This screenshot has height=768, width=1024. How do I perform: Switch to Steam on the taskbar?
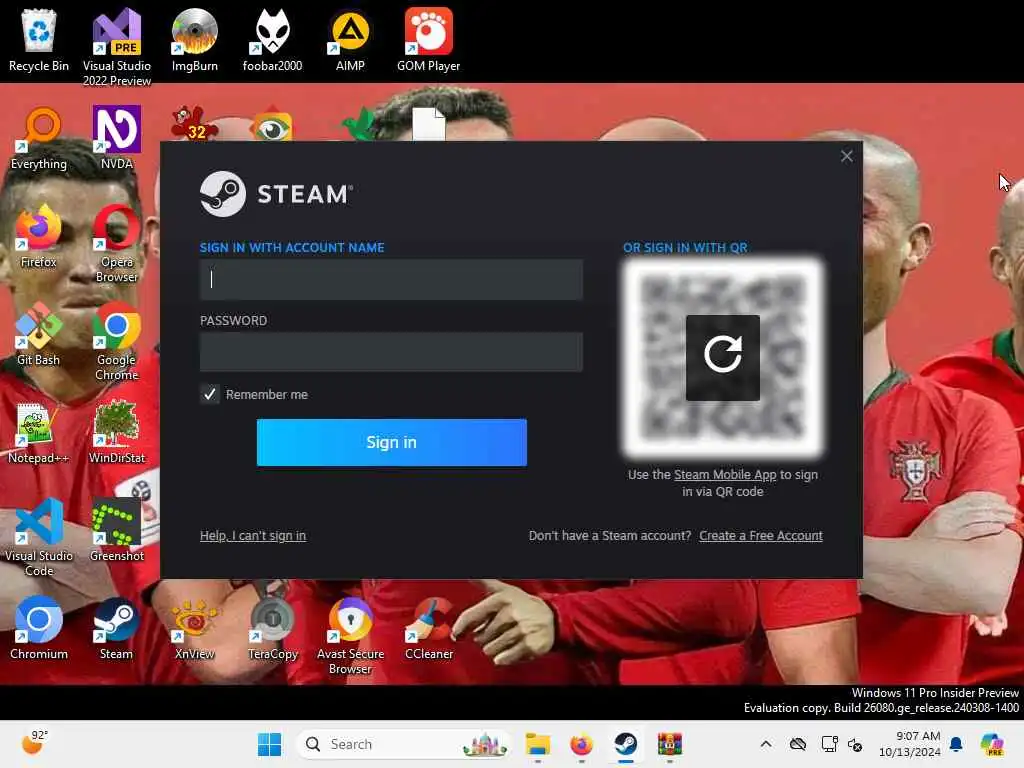click(x=626, y=744)
